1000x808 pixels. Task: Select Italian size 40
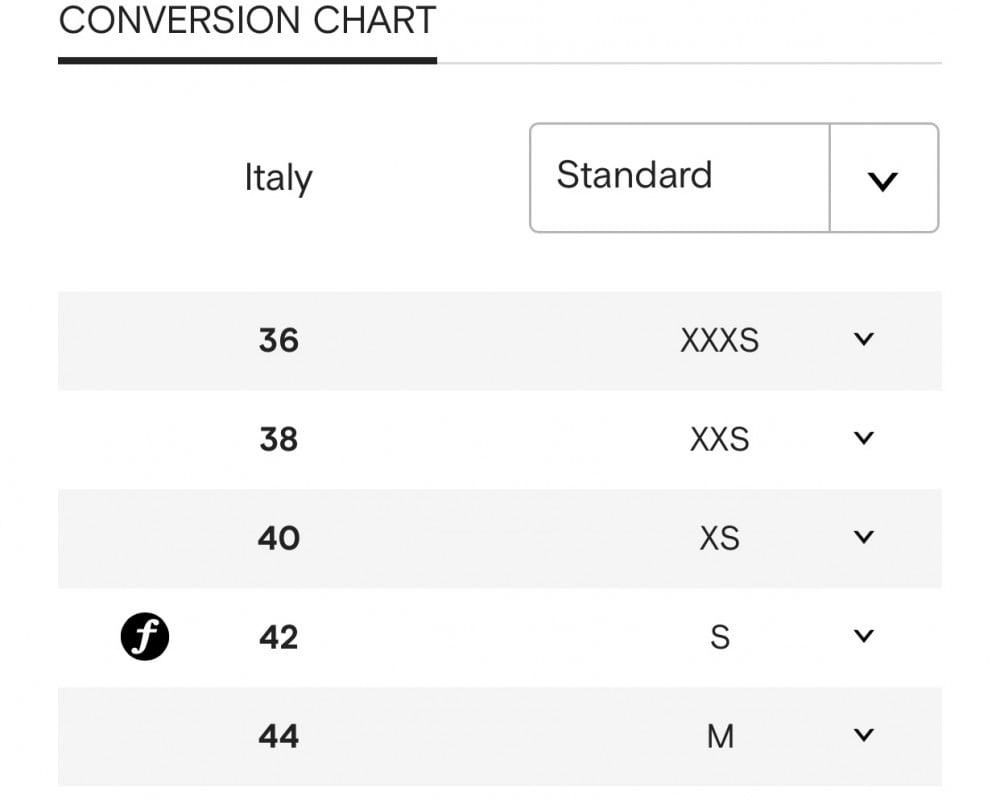coord(279,538)
